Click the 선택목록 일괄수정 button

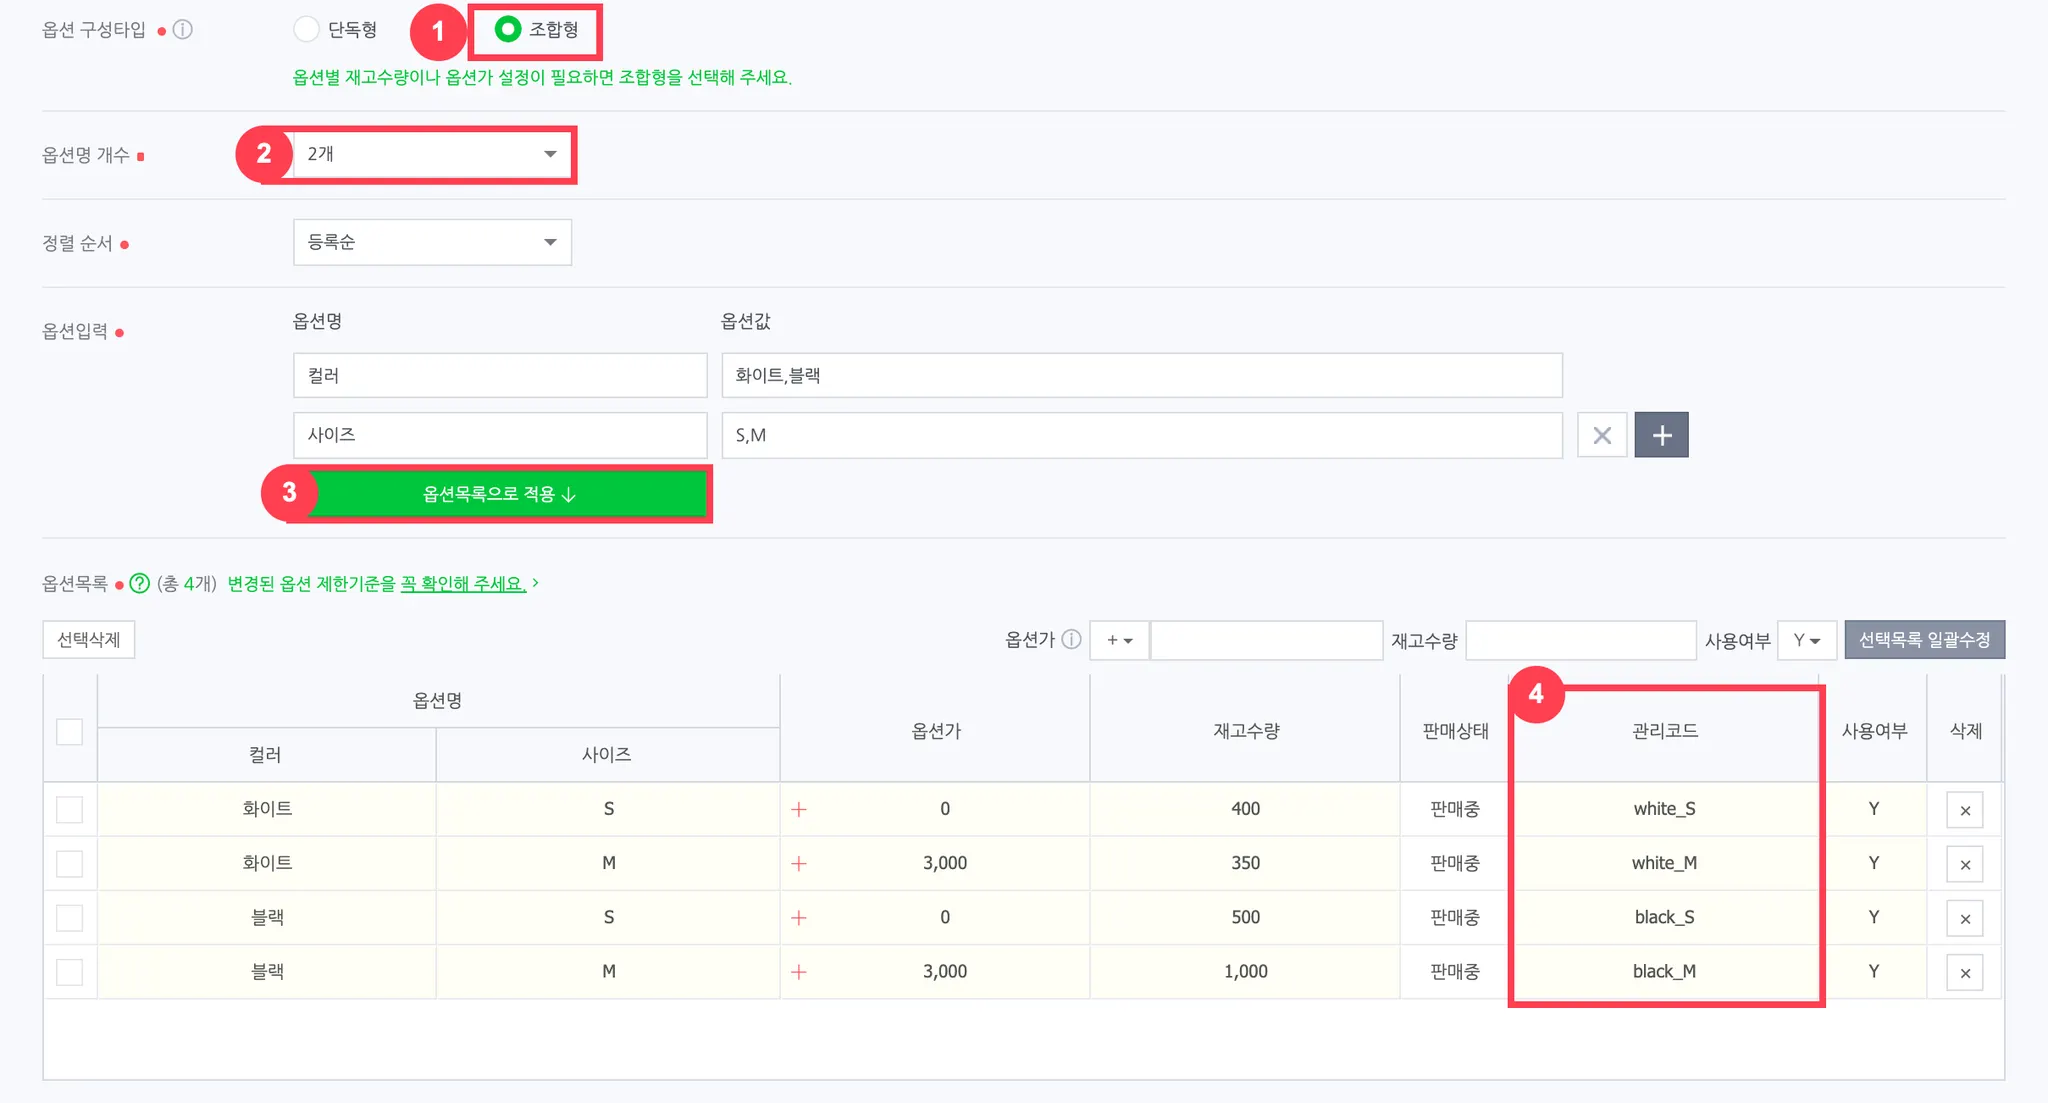pos(1924,640)
